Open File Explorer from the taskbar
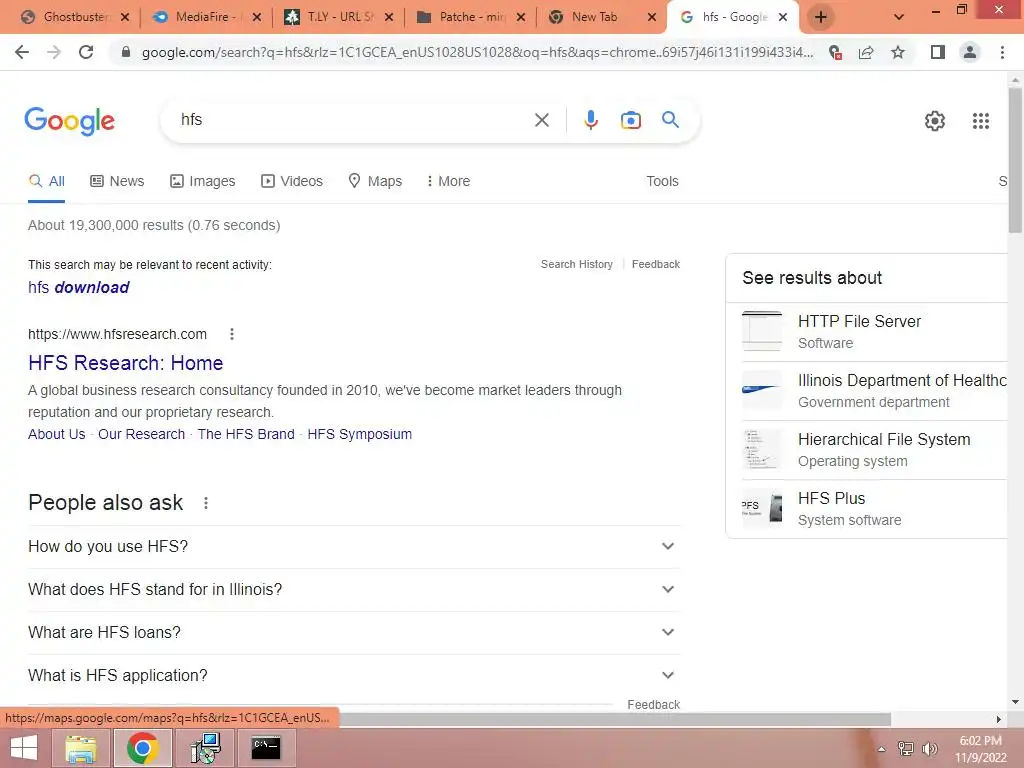This screenshot has width=1024, height=768. [81, 748]
